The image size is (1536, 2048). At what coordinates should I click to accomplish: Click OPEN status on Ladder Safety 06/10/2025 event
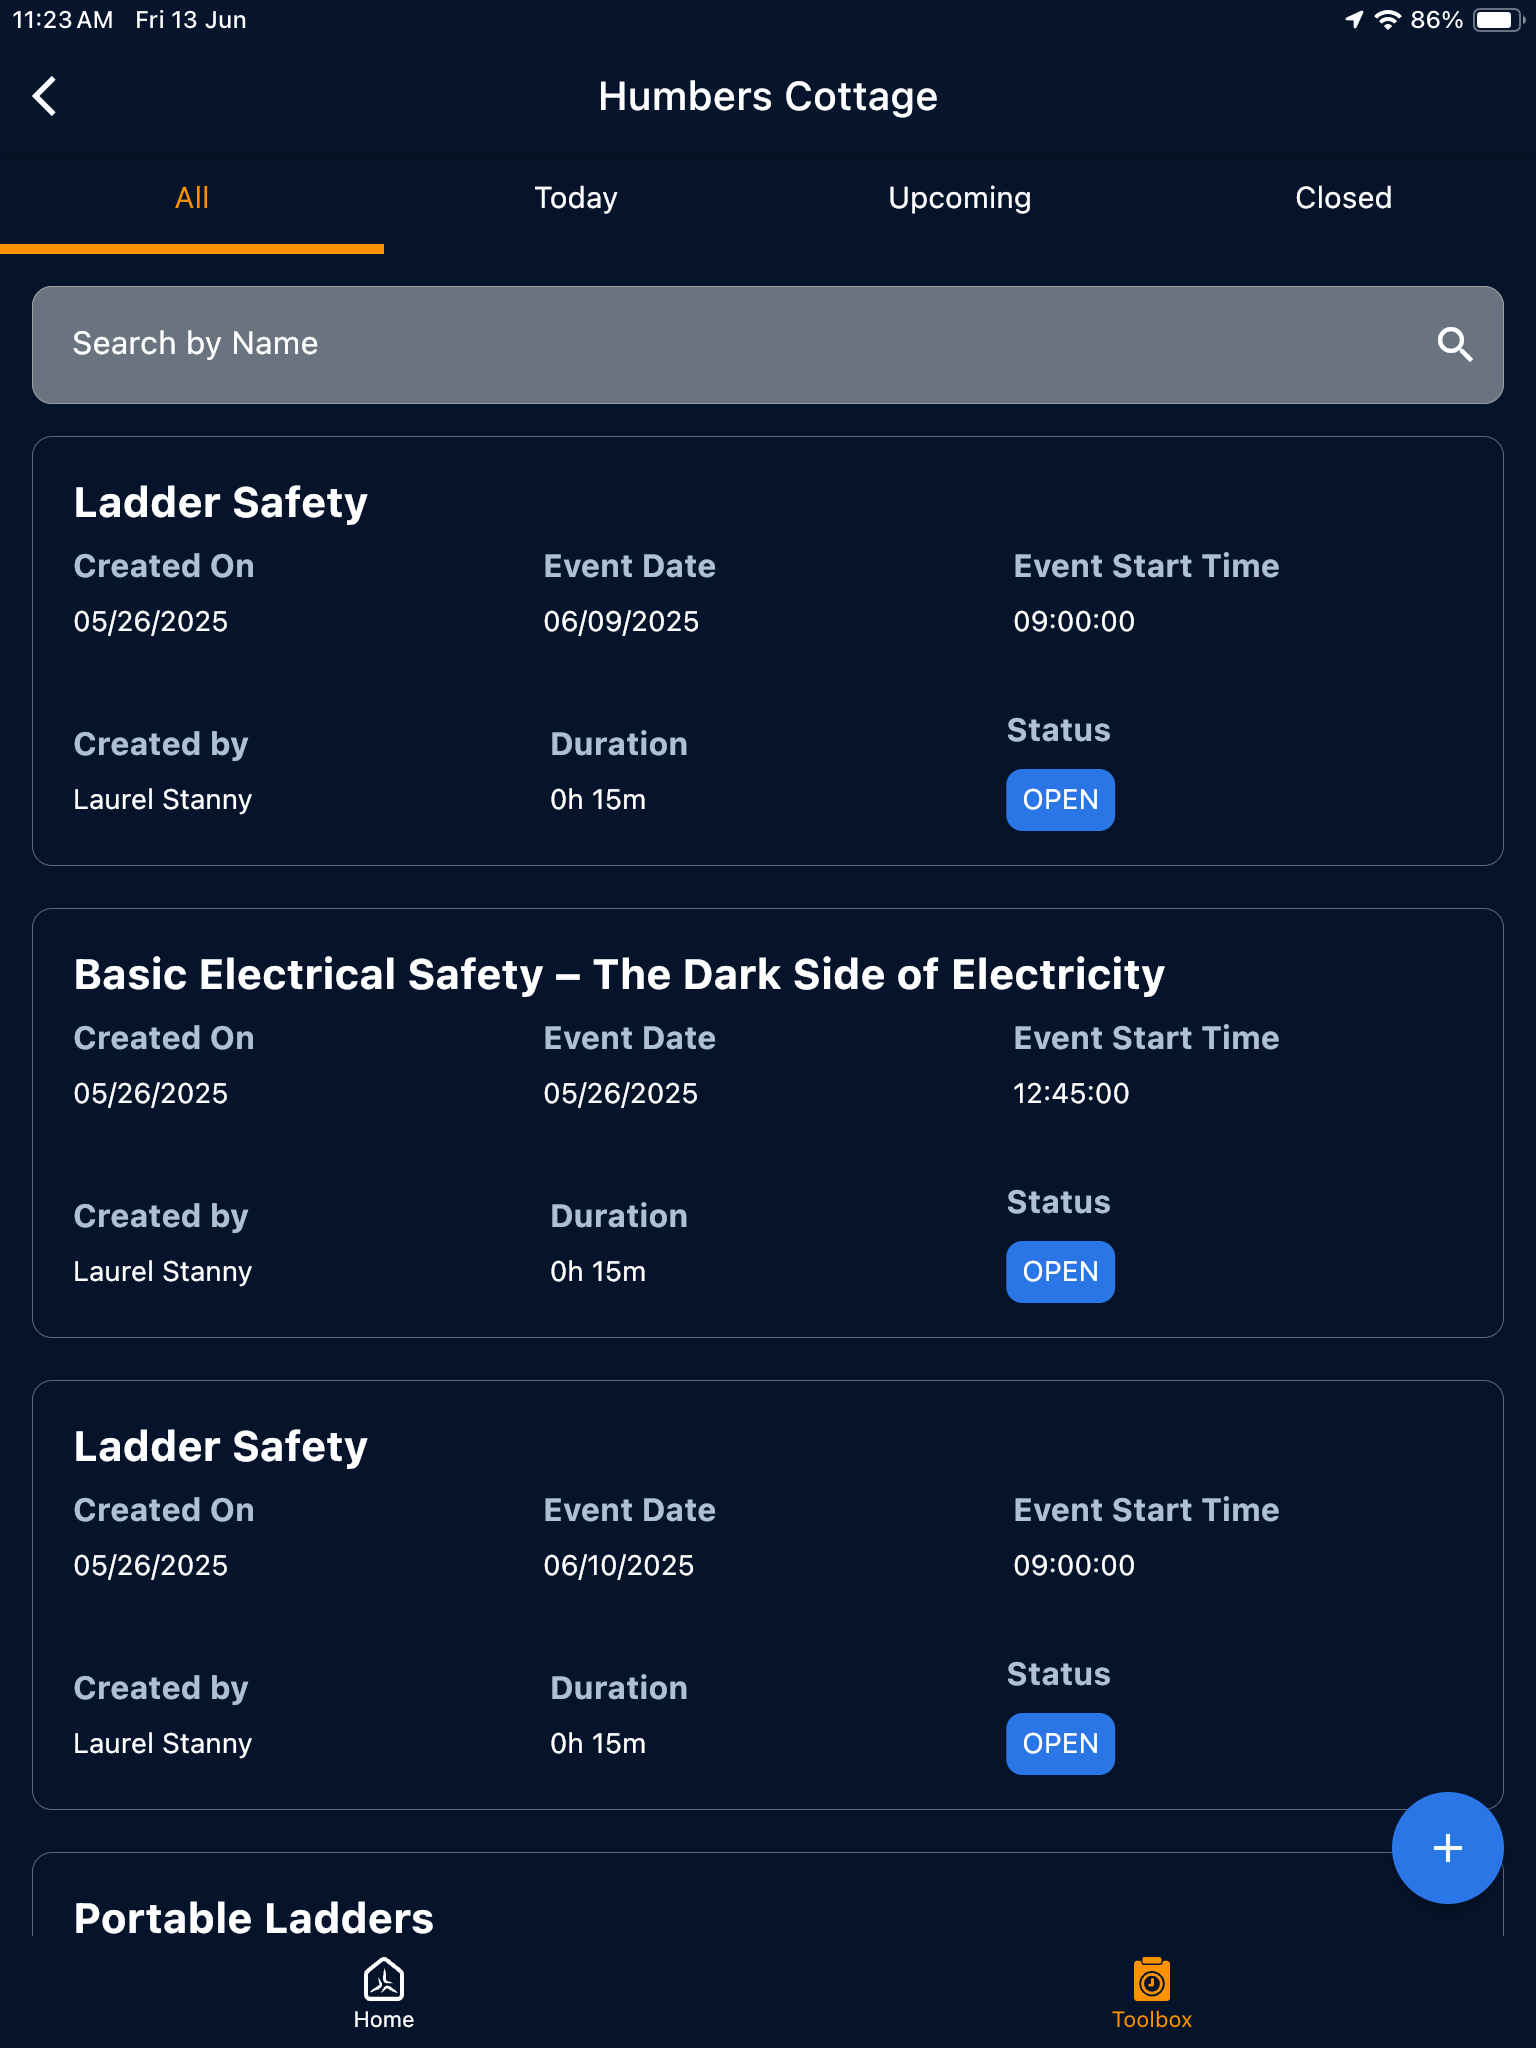pyautogui.click(x=1060, y=1744)
